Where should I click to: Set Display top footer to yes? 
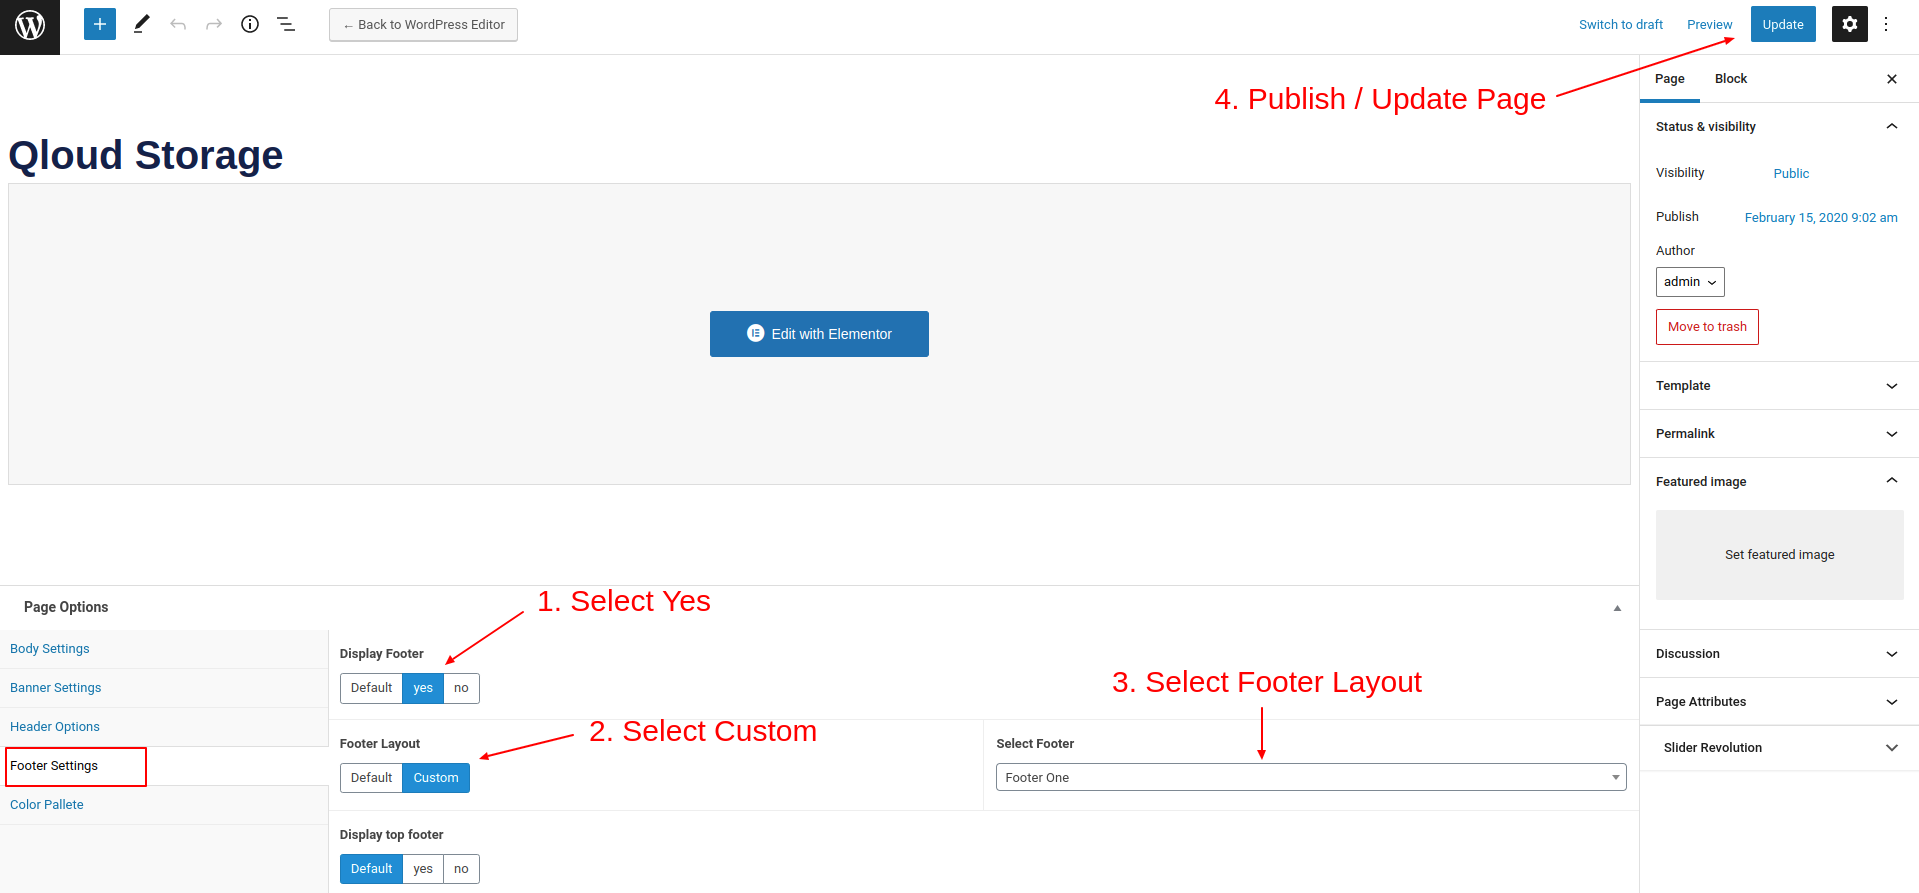pos(423,869)
